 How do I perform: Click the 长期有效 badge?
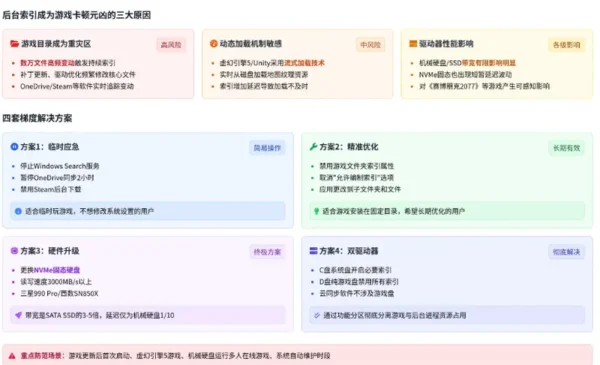click(567, 148)
